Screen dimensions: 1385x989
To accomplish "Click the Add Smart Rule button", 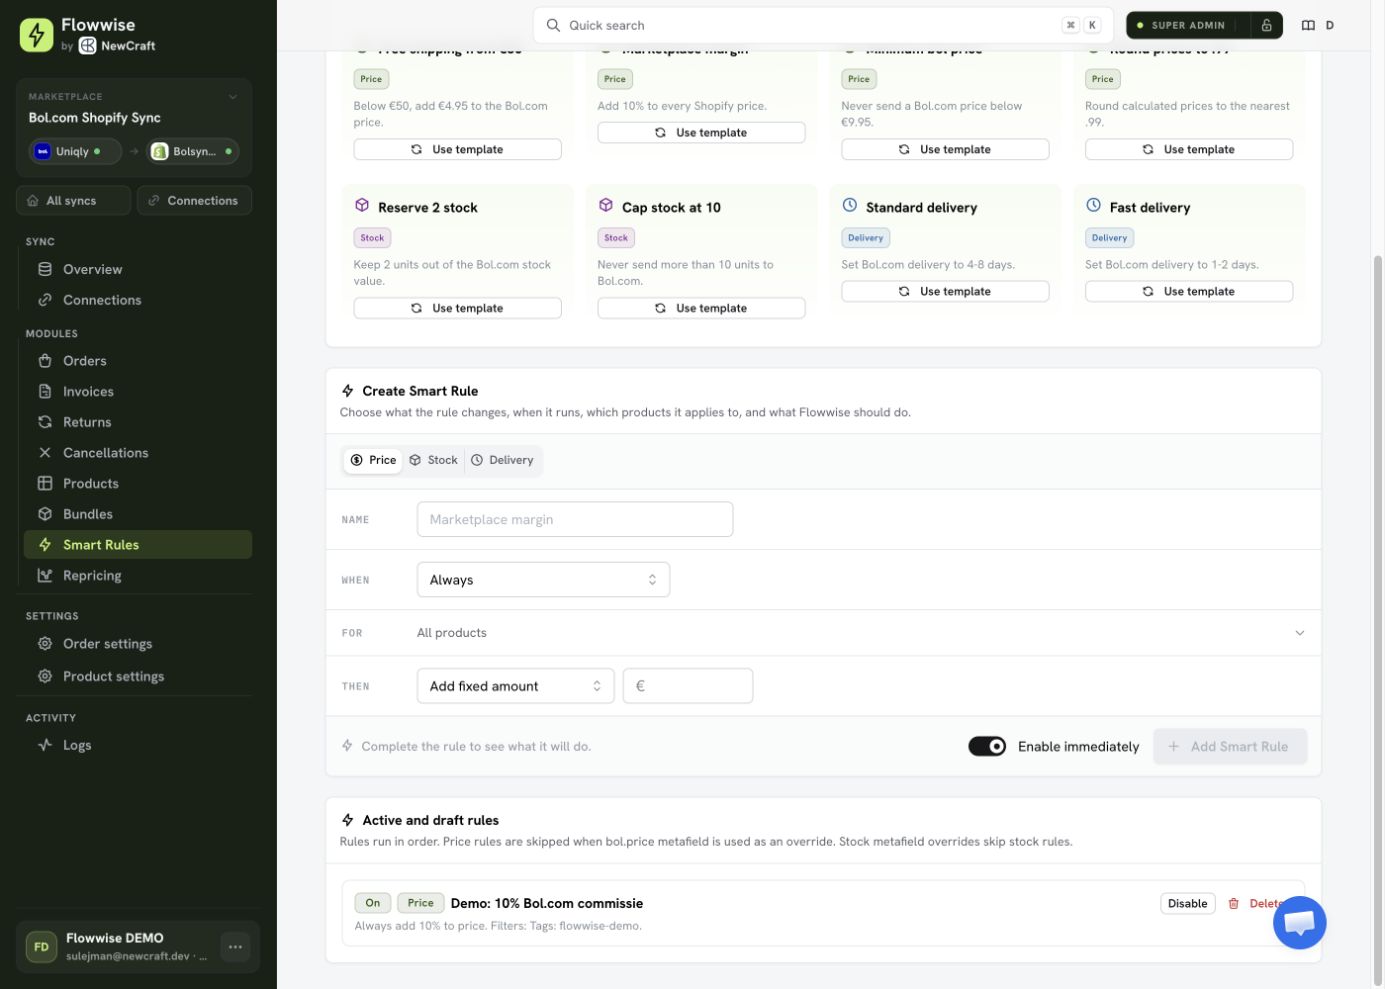I will [x=1230, y=746].
